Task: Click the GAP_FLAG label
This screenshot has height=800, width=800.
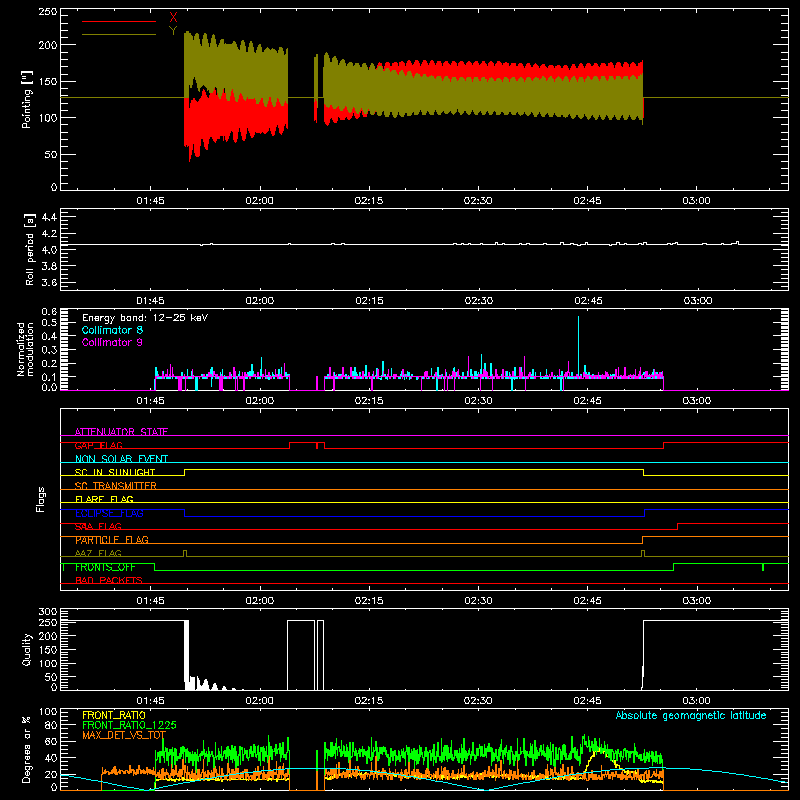Action: [98, 445]
